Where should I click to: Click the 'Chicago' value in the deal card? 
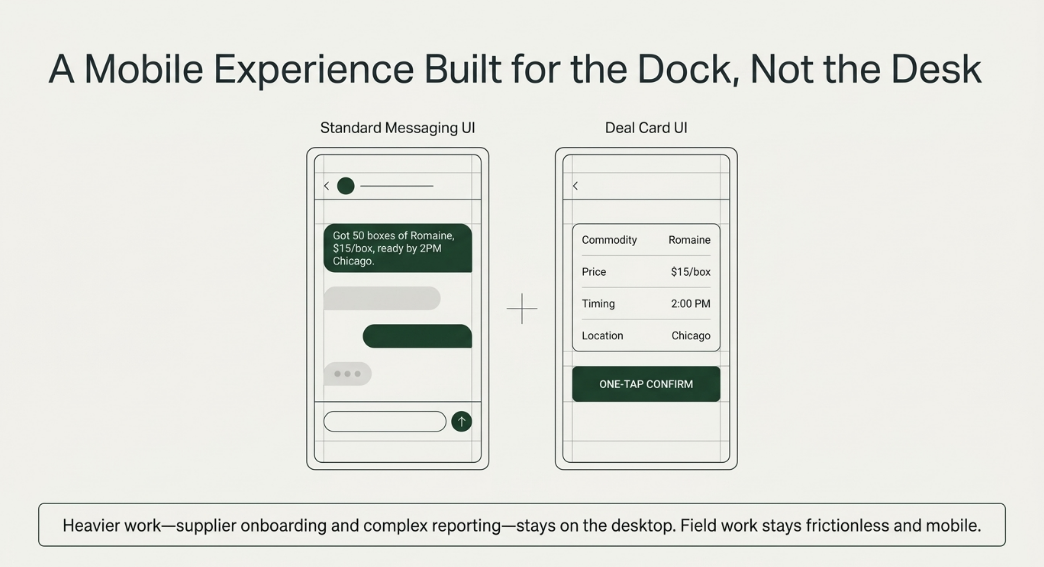690,335
